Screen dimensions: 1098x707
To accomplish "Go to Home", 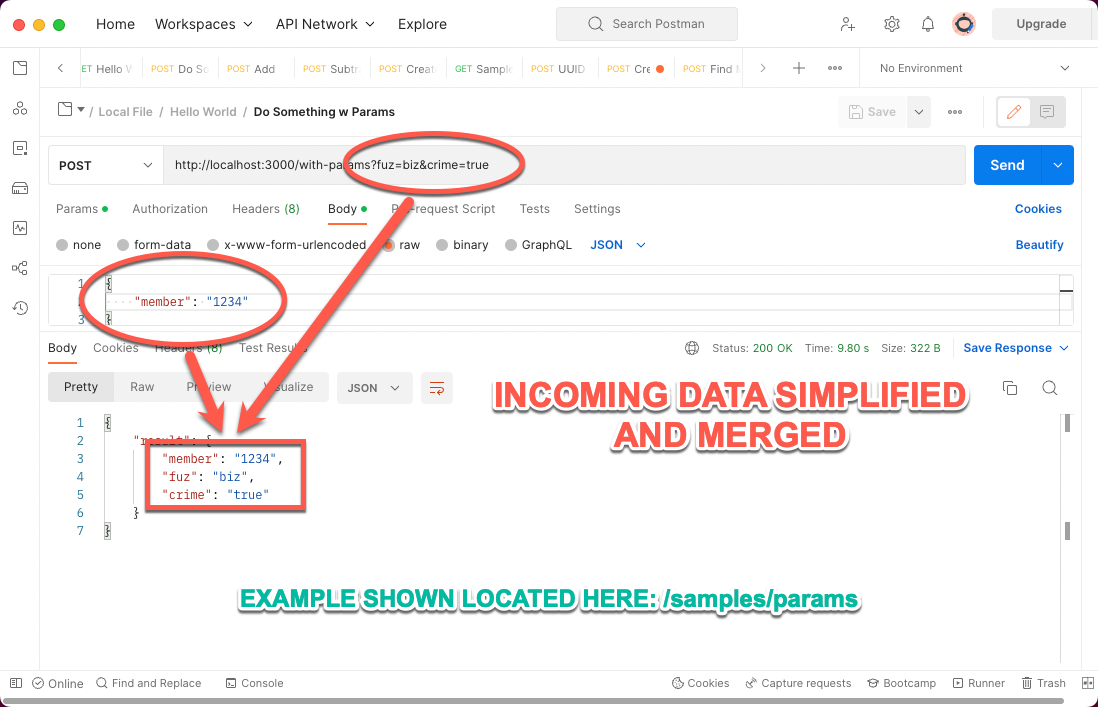I will click(x=116, y=24).
